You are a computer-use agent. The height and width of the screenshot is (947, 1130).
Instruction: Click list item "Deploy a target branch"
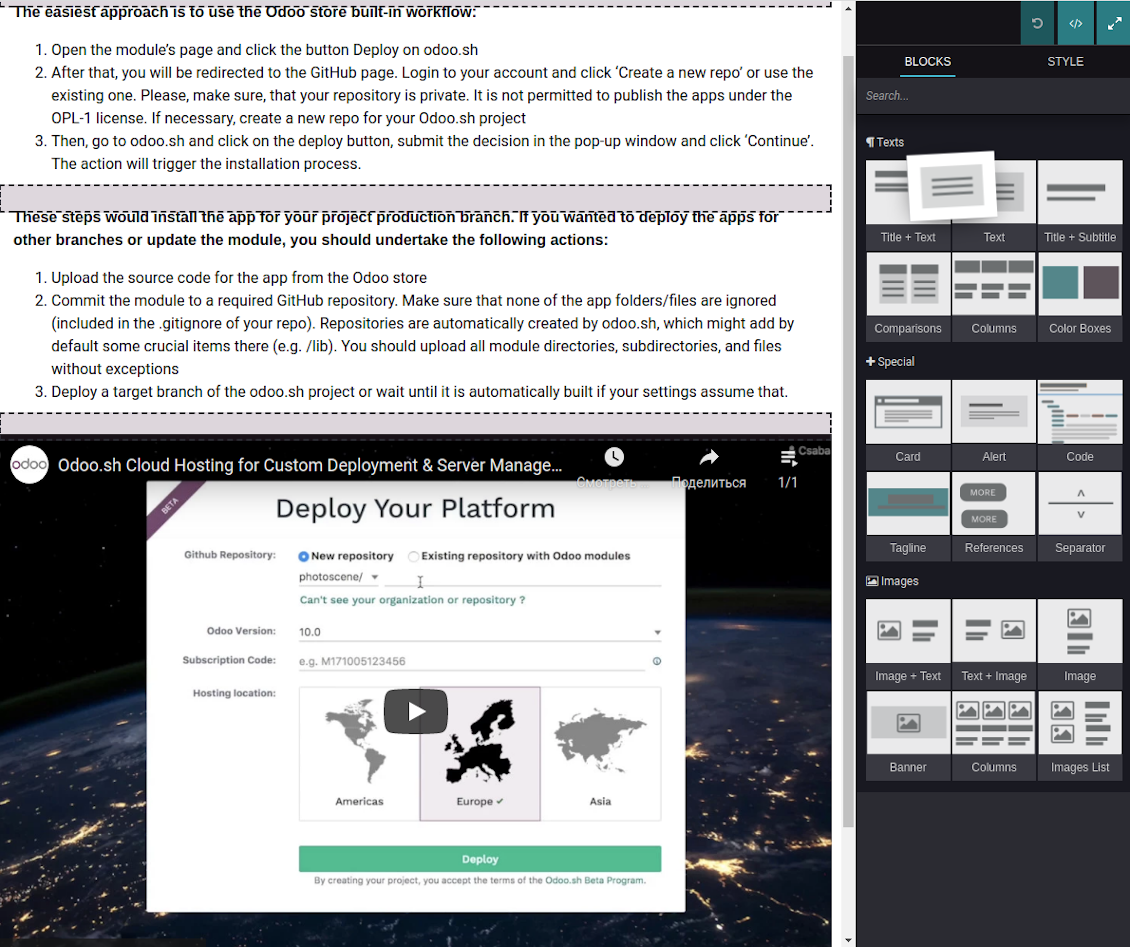419,392
